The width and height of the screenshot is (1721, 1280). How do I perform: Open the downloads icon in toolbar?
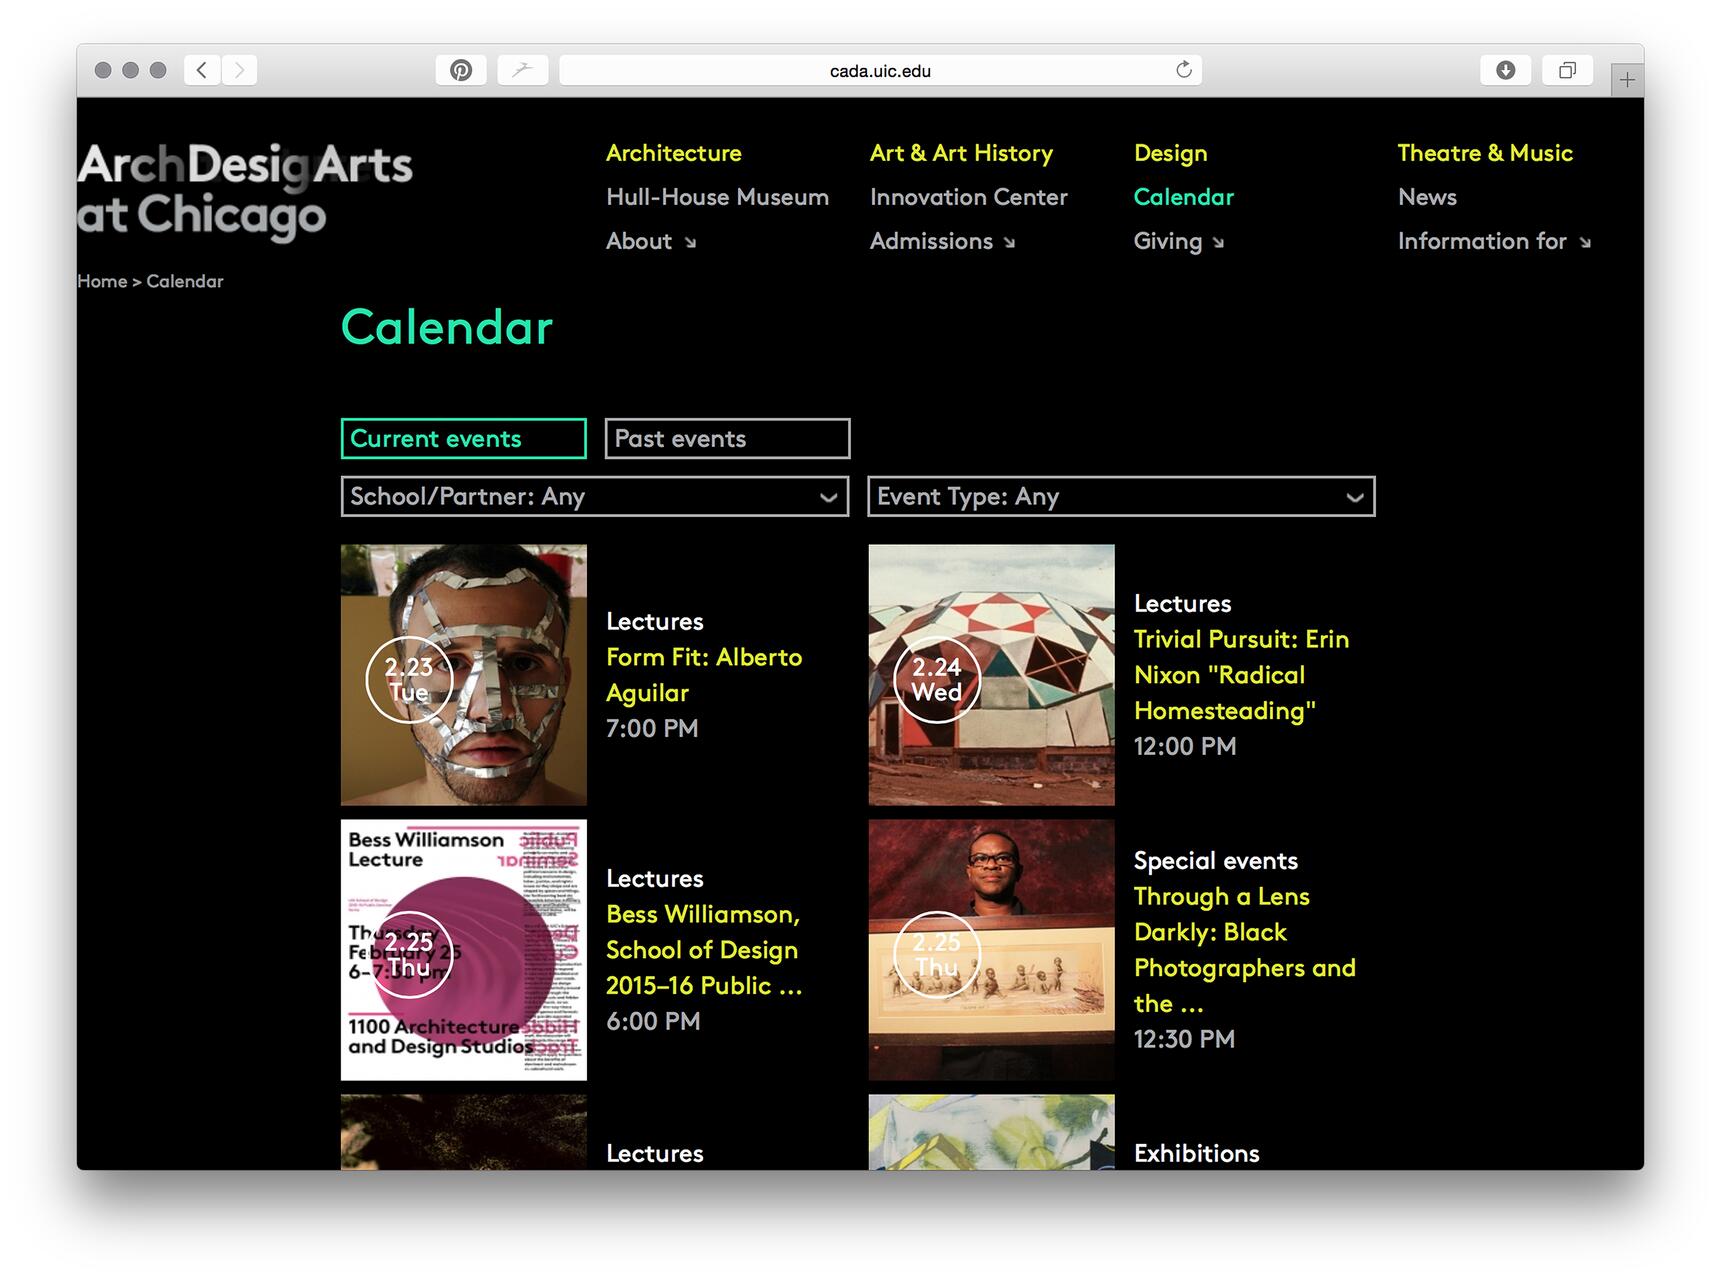click(1505, 70)
